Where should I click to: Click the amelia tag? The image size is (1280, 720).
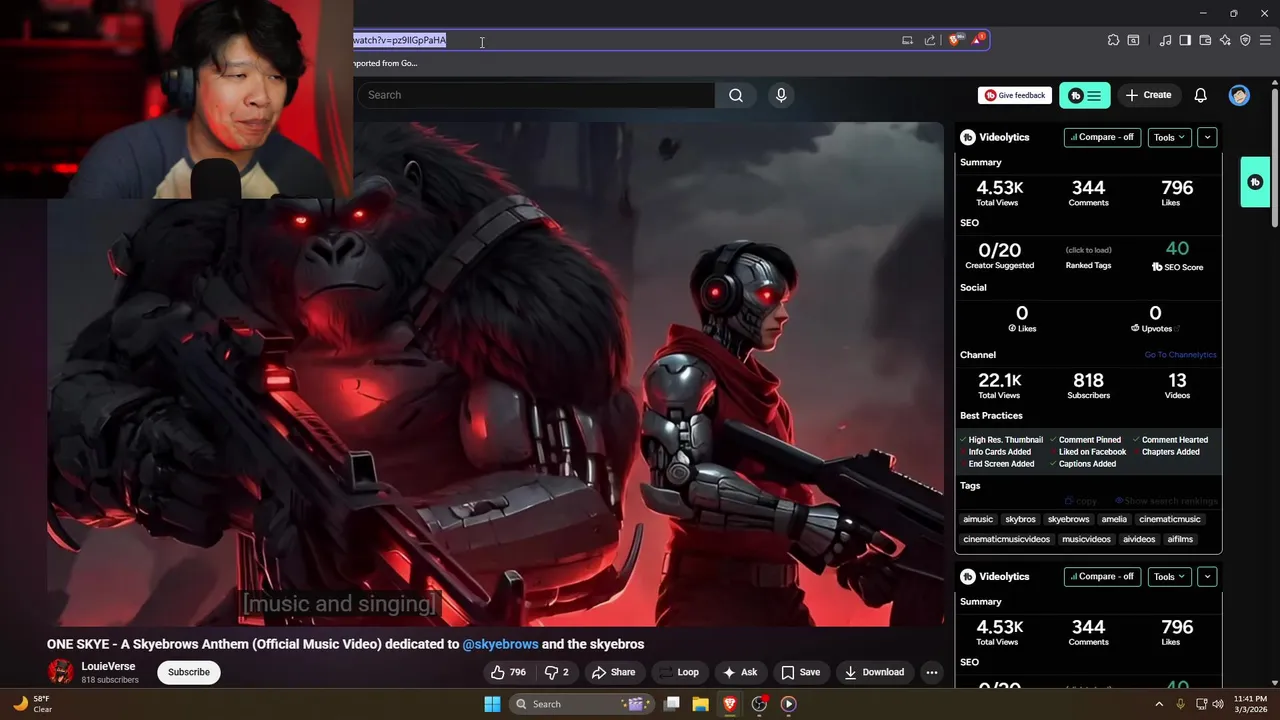[1114, 519]
